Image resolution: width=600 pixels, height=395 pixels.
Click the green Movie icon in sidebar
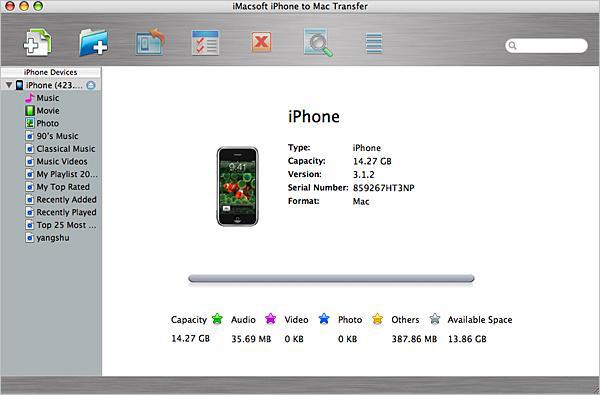(29, 111)
